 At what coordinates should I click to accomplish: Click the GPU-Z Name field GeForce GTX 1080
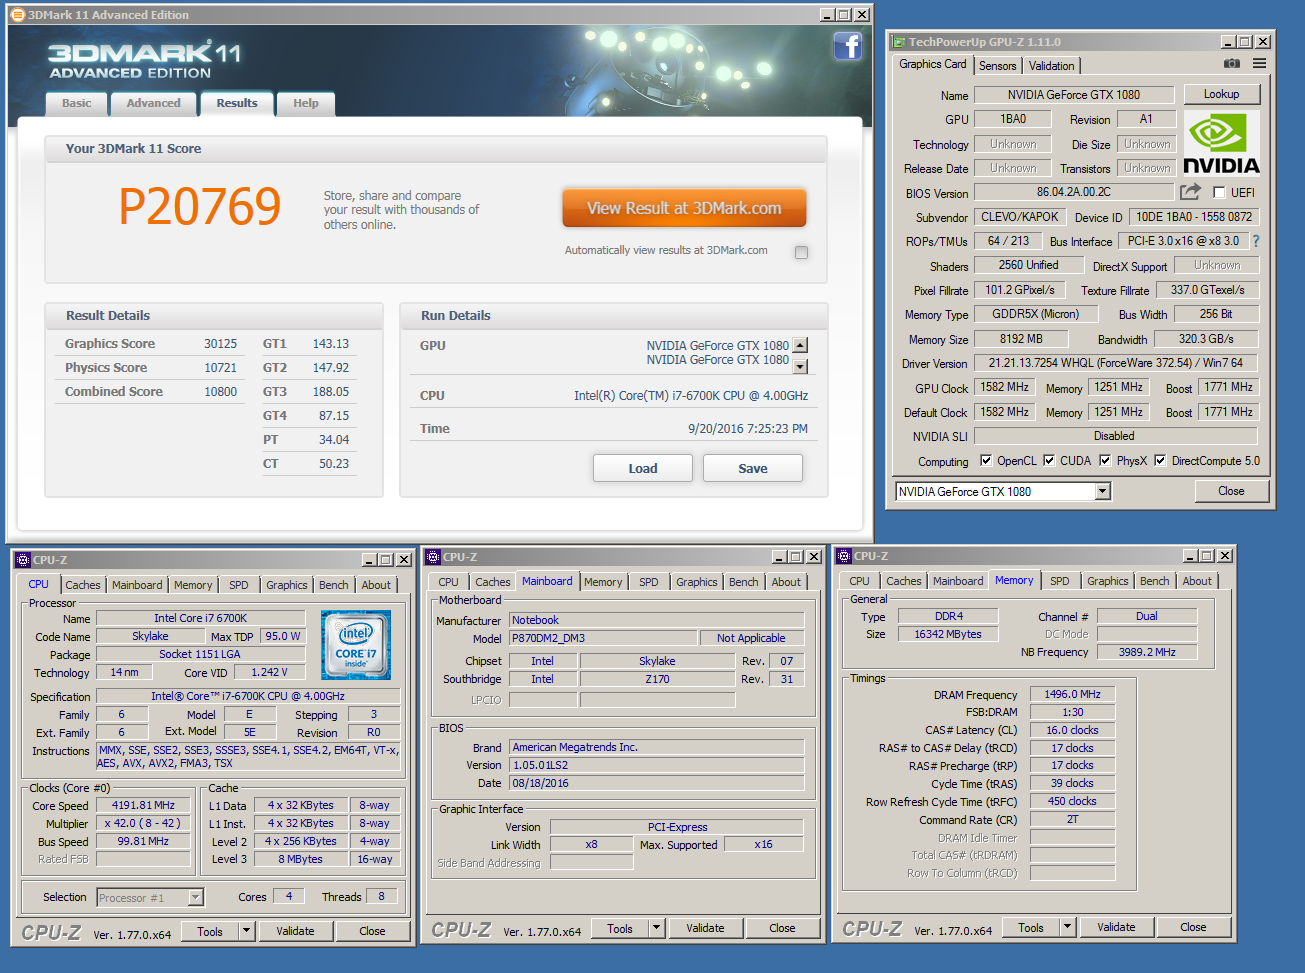point(1074,95)
